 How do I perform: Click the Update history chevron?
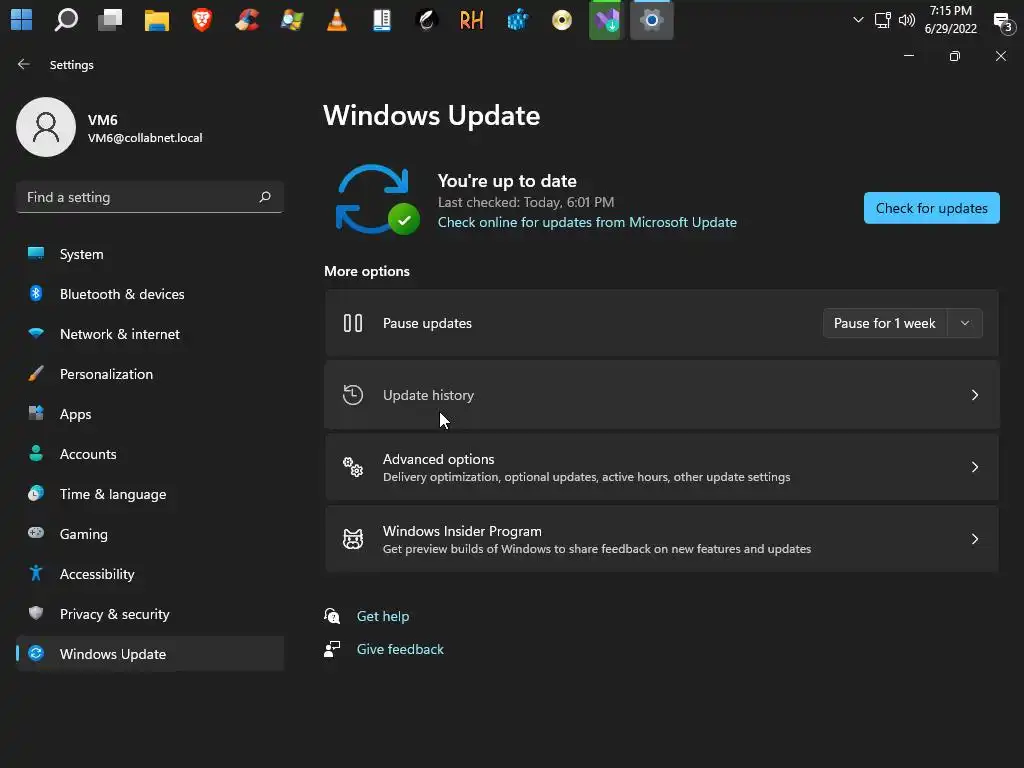[x=974, y=395]
